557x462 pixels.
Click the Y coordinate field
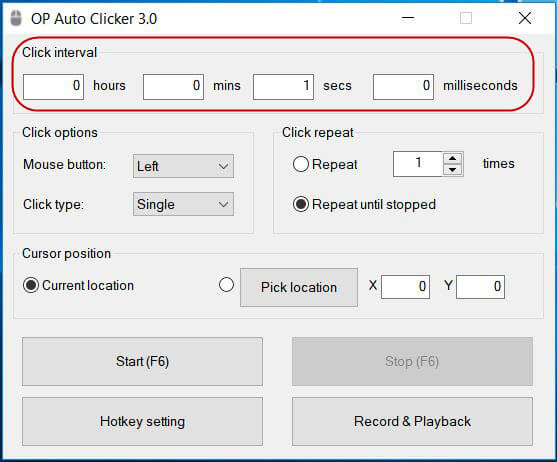pyautogui.click(x=480, y=287)
